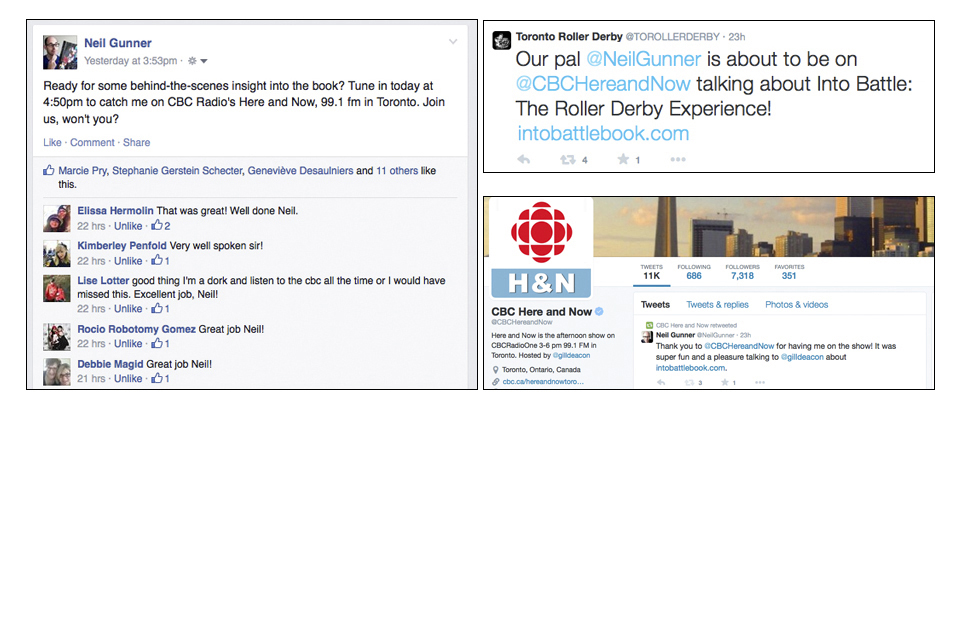Click the like count icon on Rocio Robotomy Gomez's comment
960x640 pixels.
[160, 343]
